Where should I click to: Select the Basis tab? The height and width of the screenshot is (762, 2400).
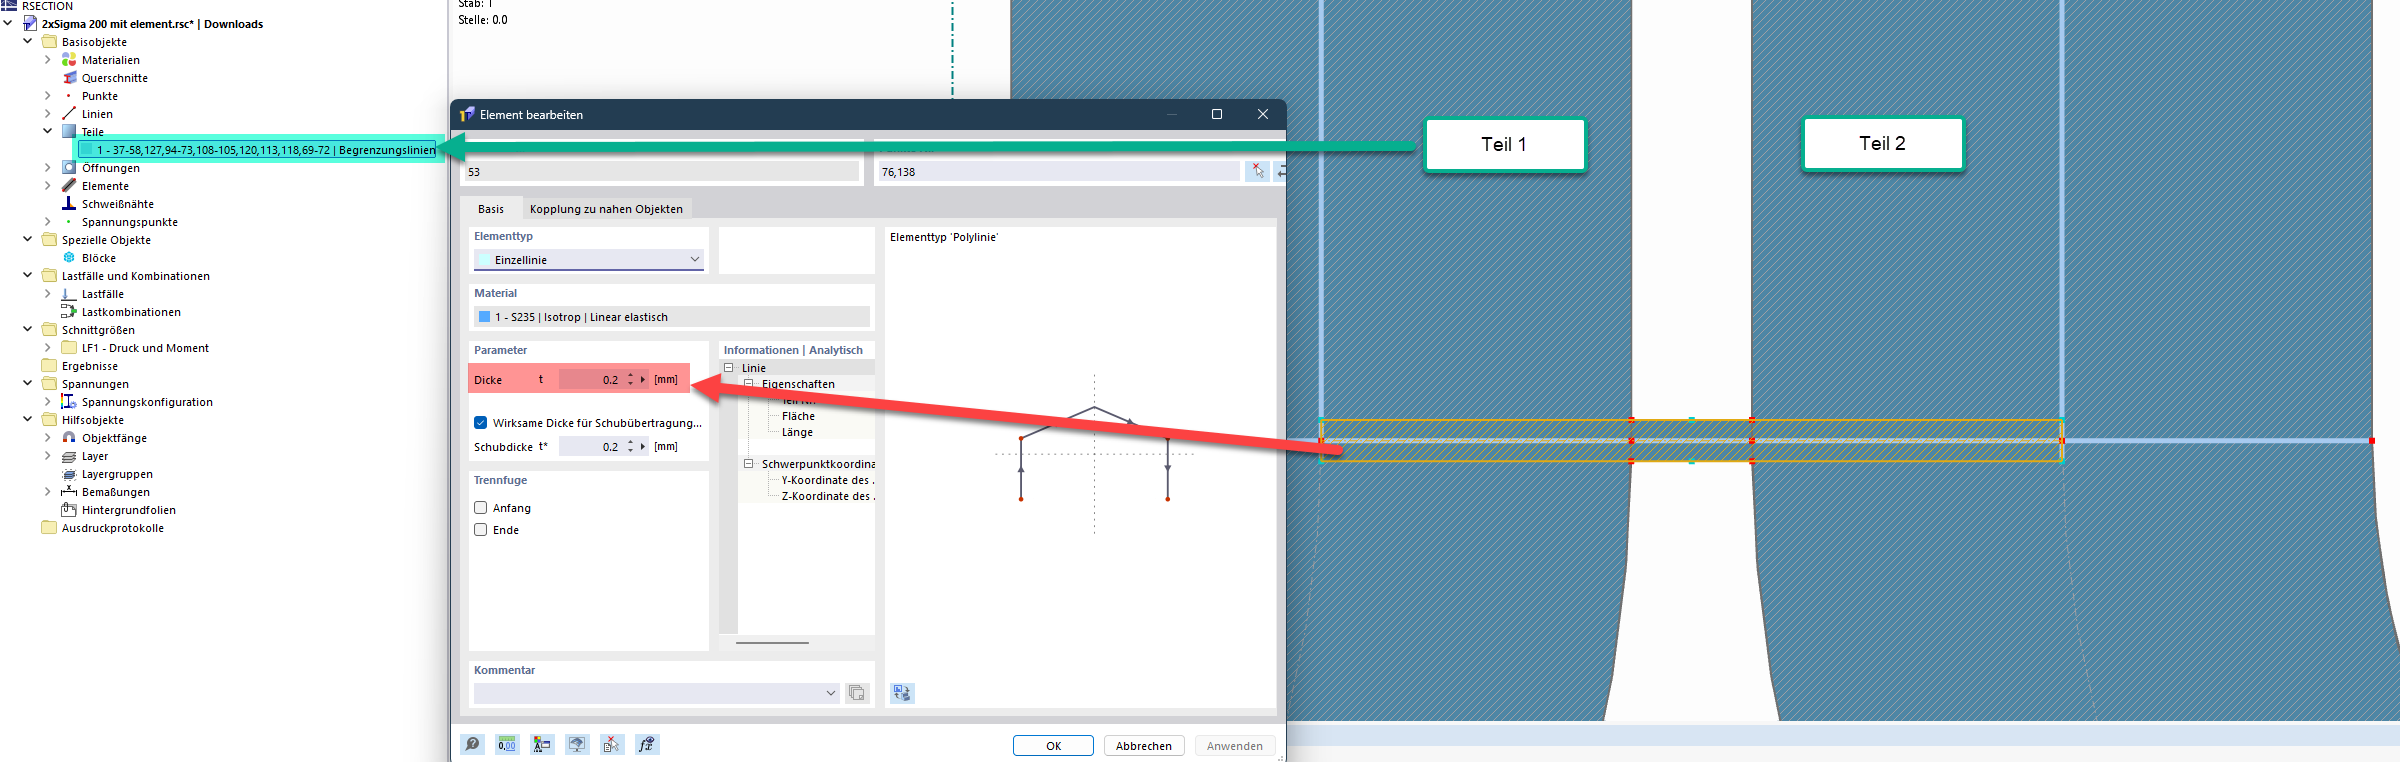[x=490, y=209]
